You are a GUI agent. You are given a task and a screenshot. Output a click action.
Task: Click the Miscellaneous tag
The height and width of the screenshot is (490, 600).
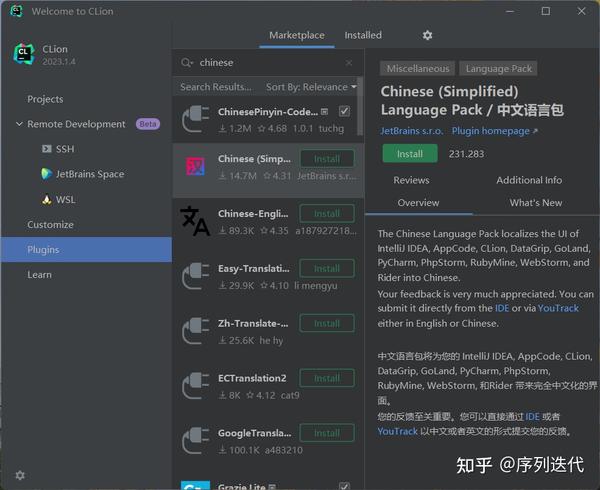pyautogui.click(x=417, y=68)
